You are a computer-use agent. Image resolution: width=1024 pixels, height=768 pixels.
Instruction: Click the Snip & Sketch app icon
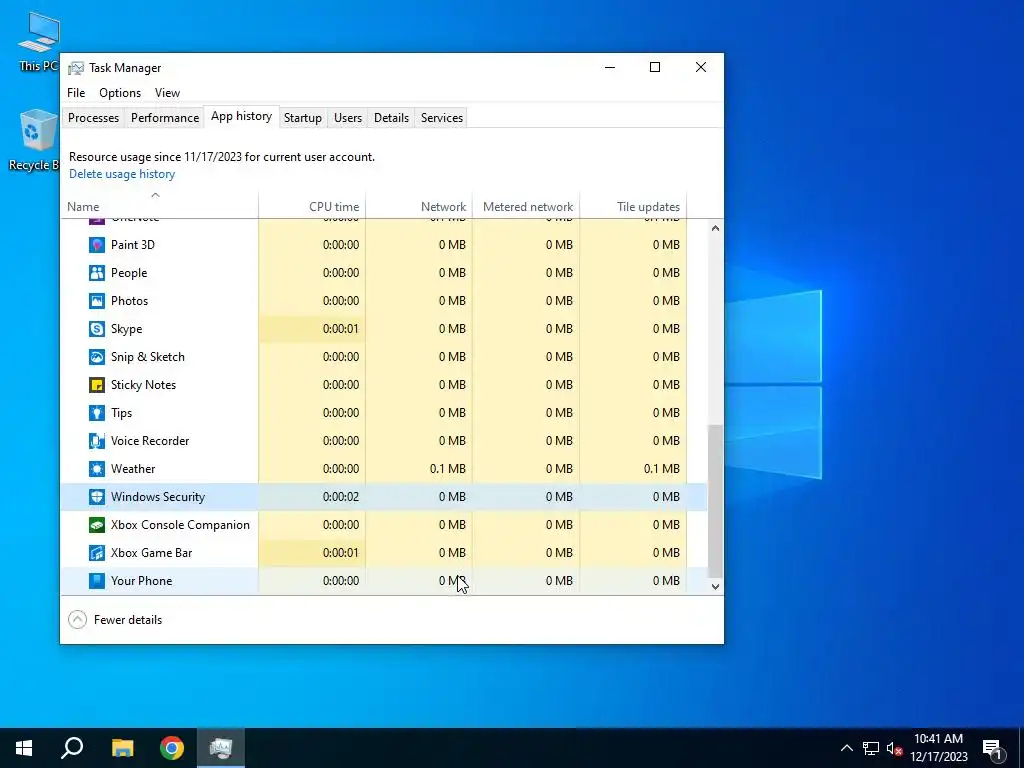click(x=97, y=357)
